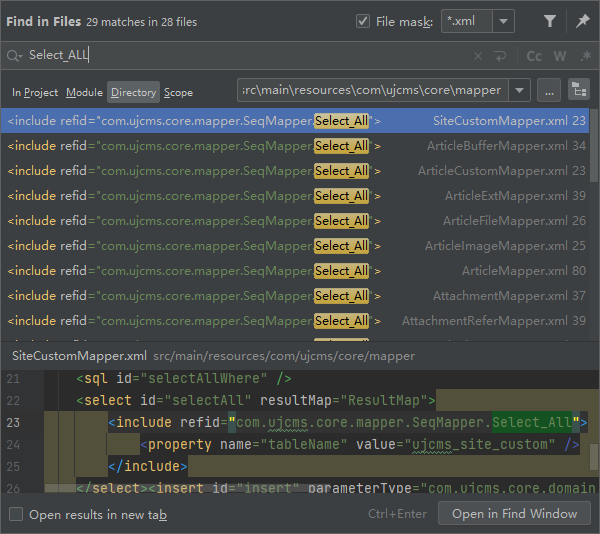Viewport: 600px width, 534px height.
Task: Click into Select_ALL search field
Action: pyautogui.click(x=245, y=55)
